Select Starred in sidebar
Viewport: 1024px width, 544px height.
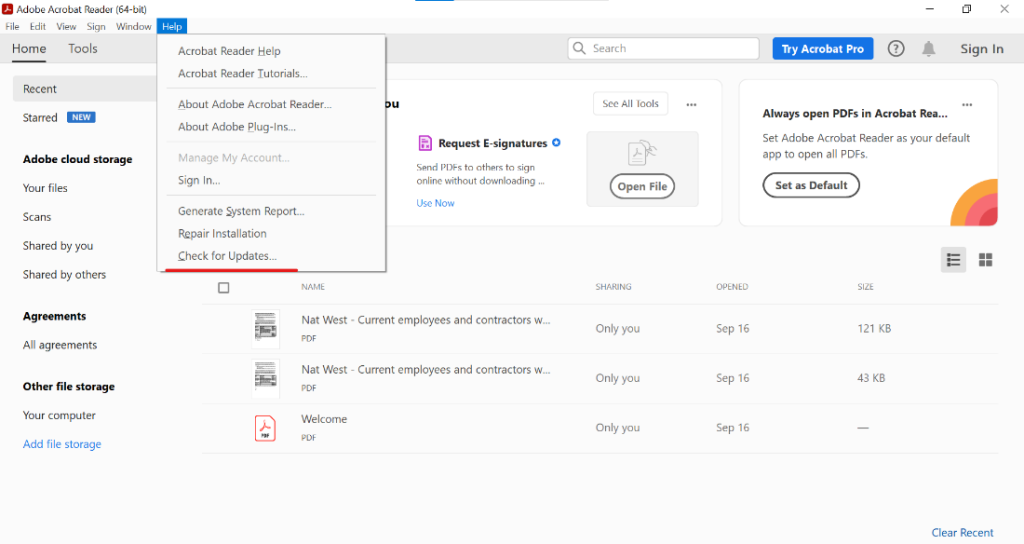40,118
